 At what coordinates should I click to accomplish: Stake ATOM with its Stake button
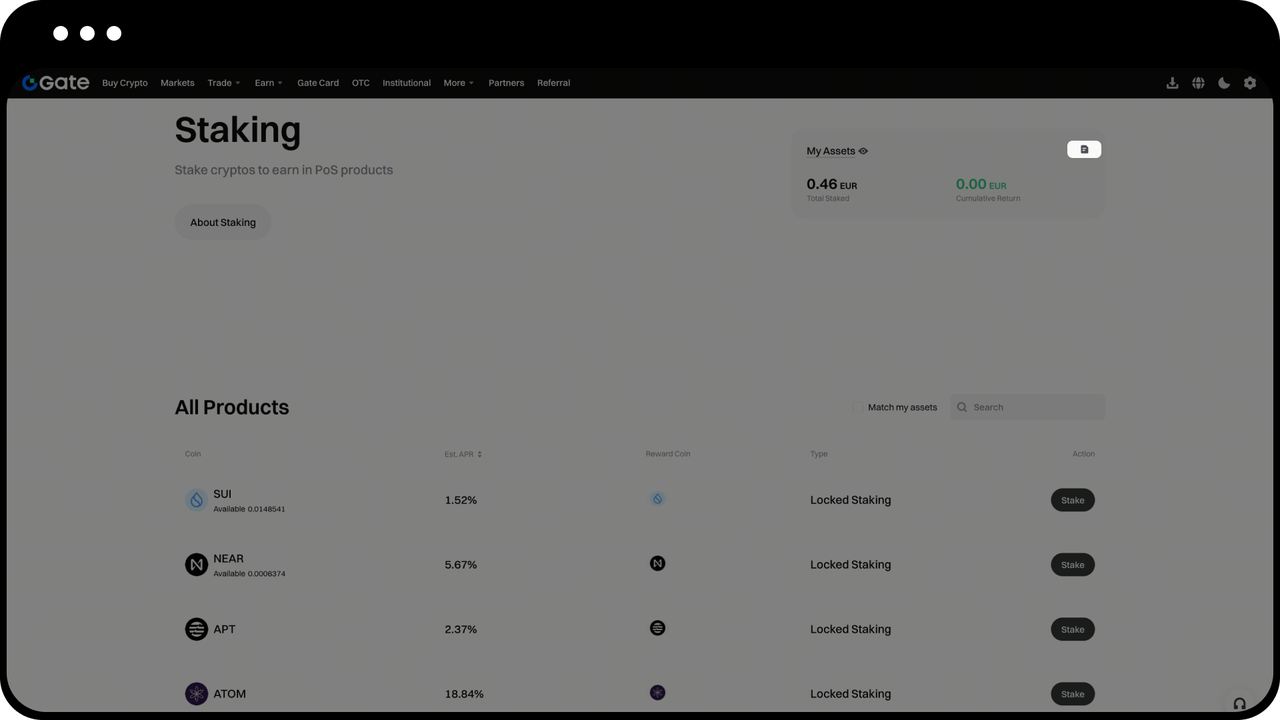(x=1073, y=694)
